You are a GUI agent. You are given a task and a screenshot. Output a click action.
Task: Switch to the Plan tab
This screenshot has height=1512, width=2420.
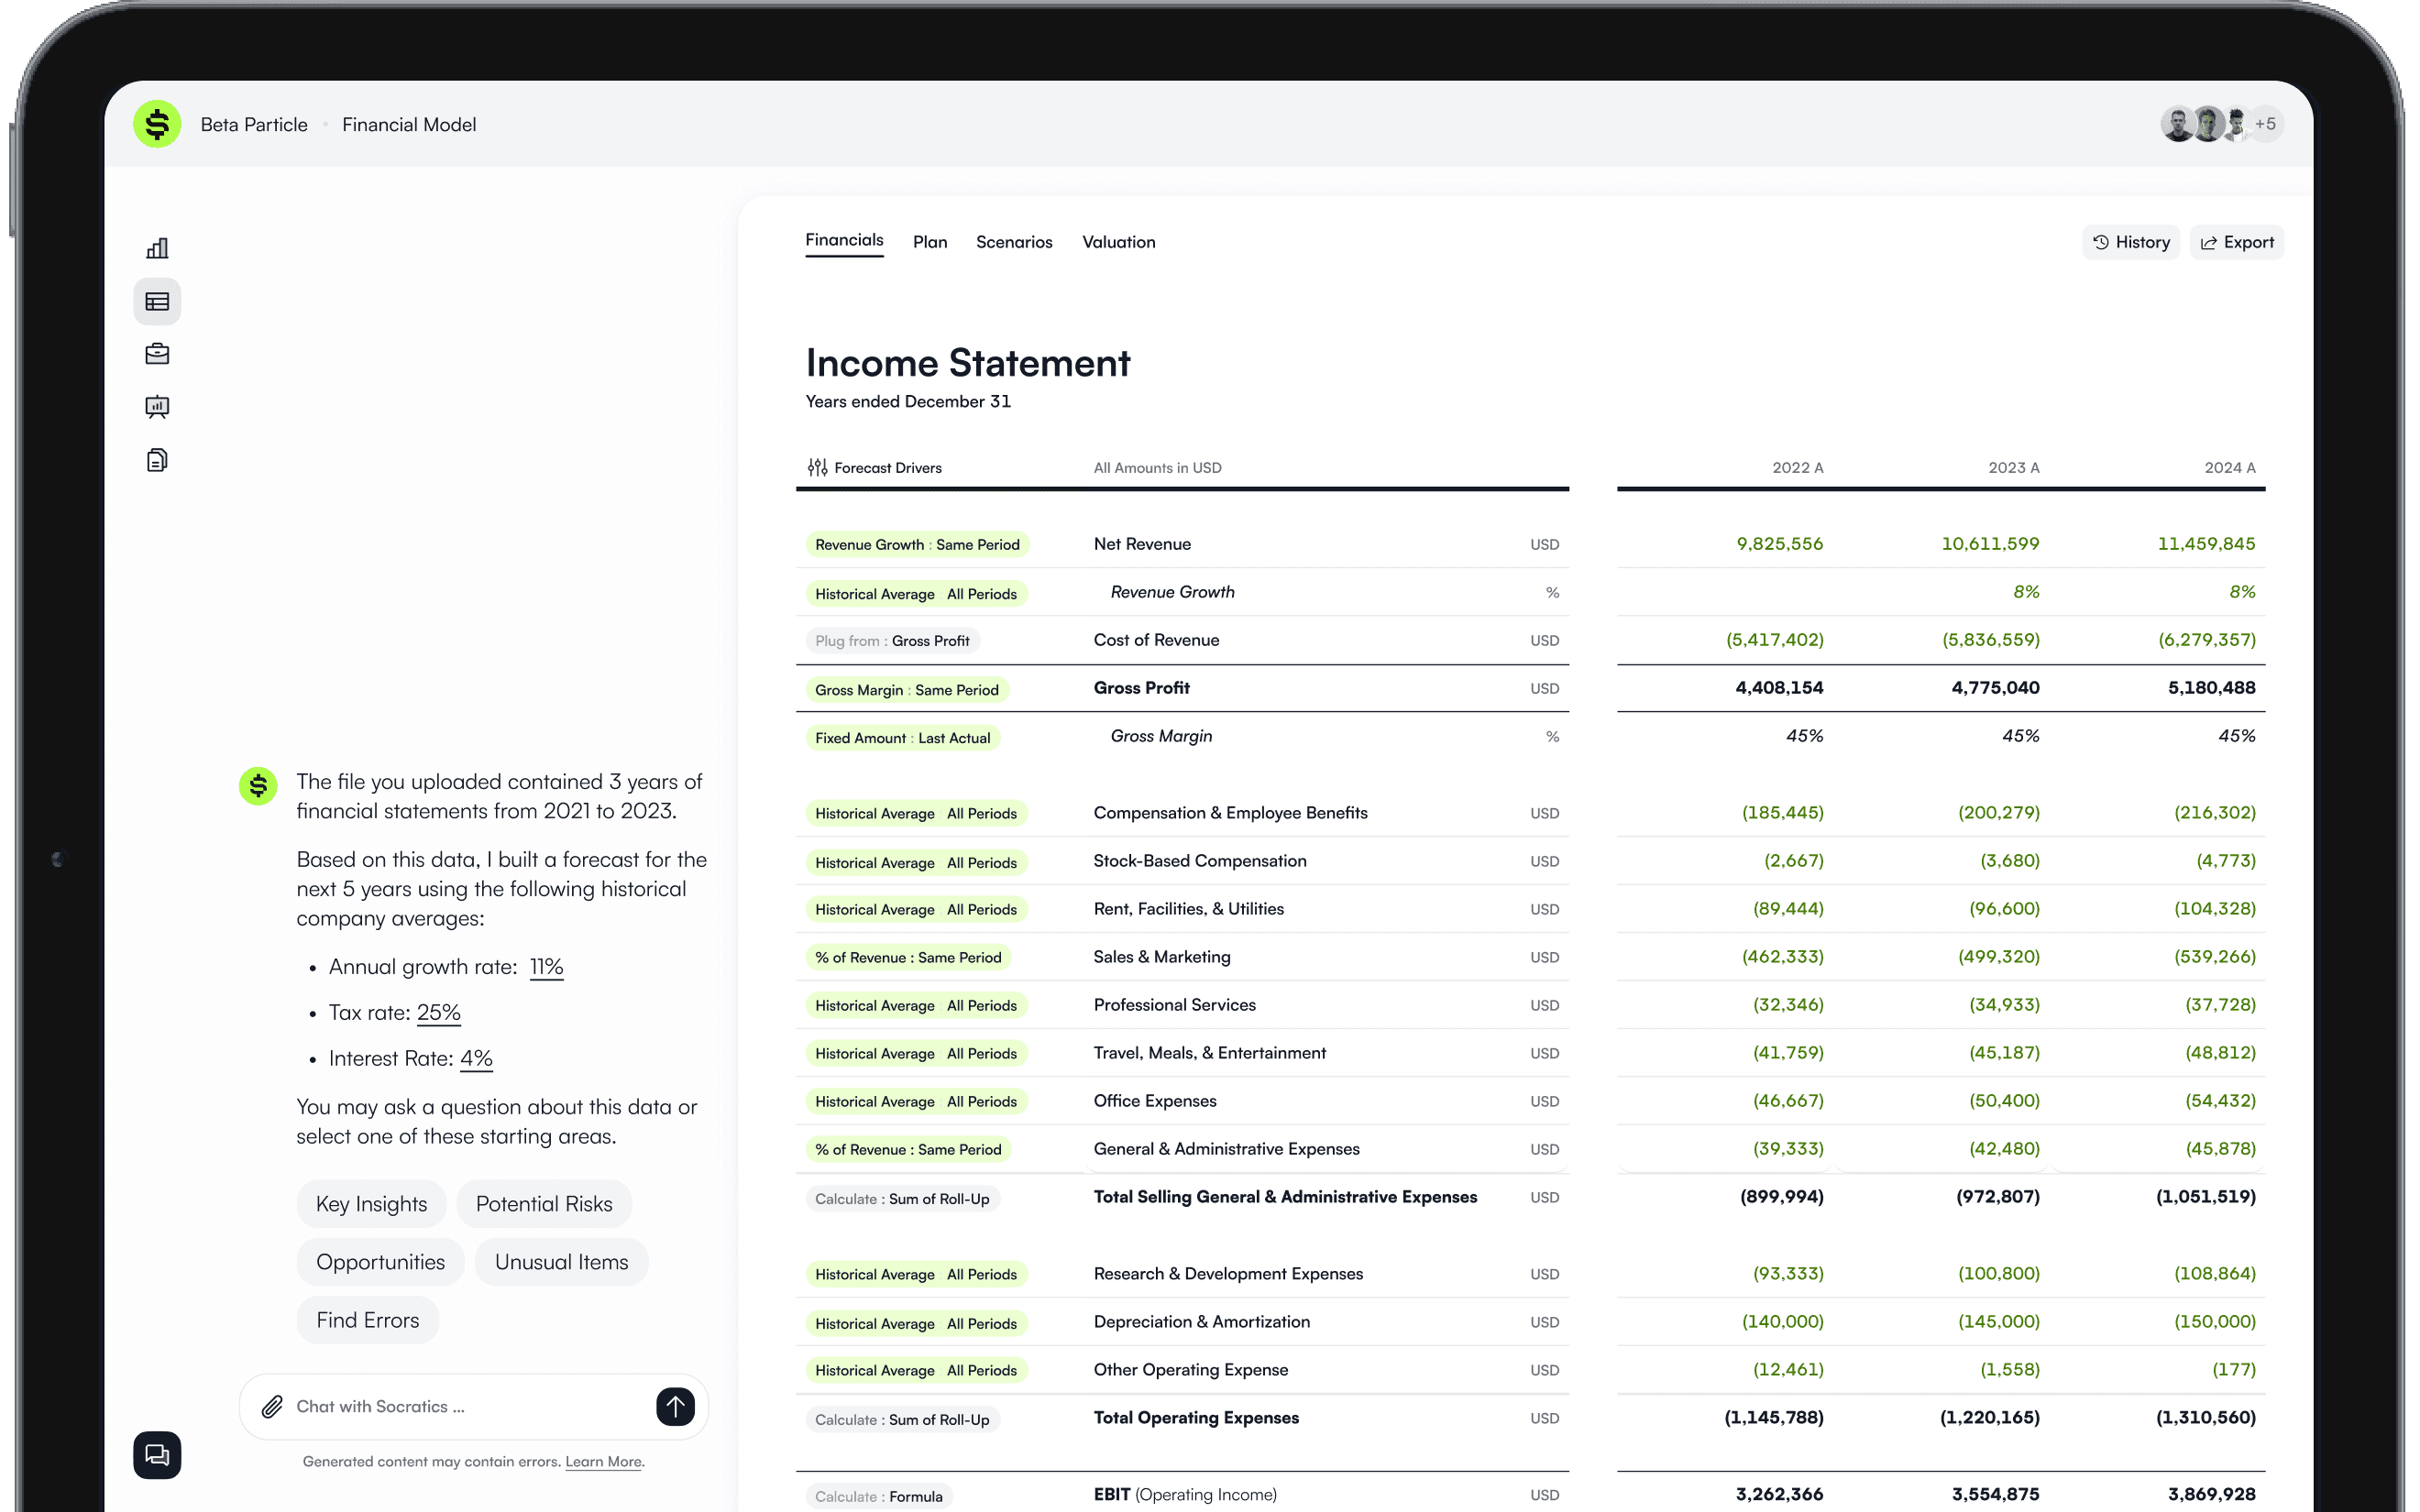(x=929, y=242)
